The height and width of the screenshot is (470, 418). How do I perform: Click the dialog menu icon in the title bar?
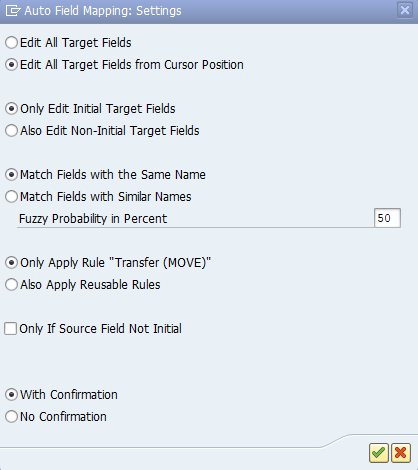pos(13,11)
